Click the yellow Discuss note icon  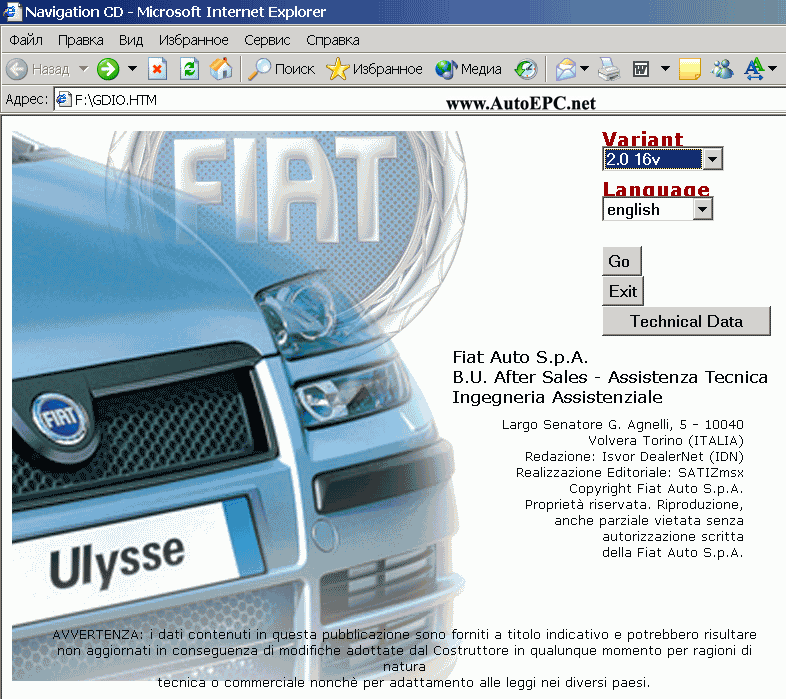[690, 69]
